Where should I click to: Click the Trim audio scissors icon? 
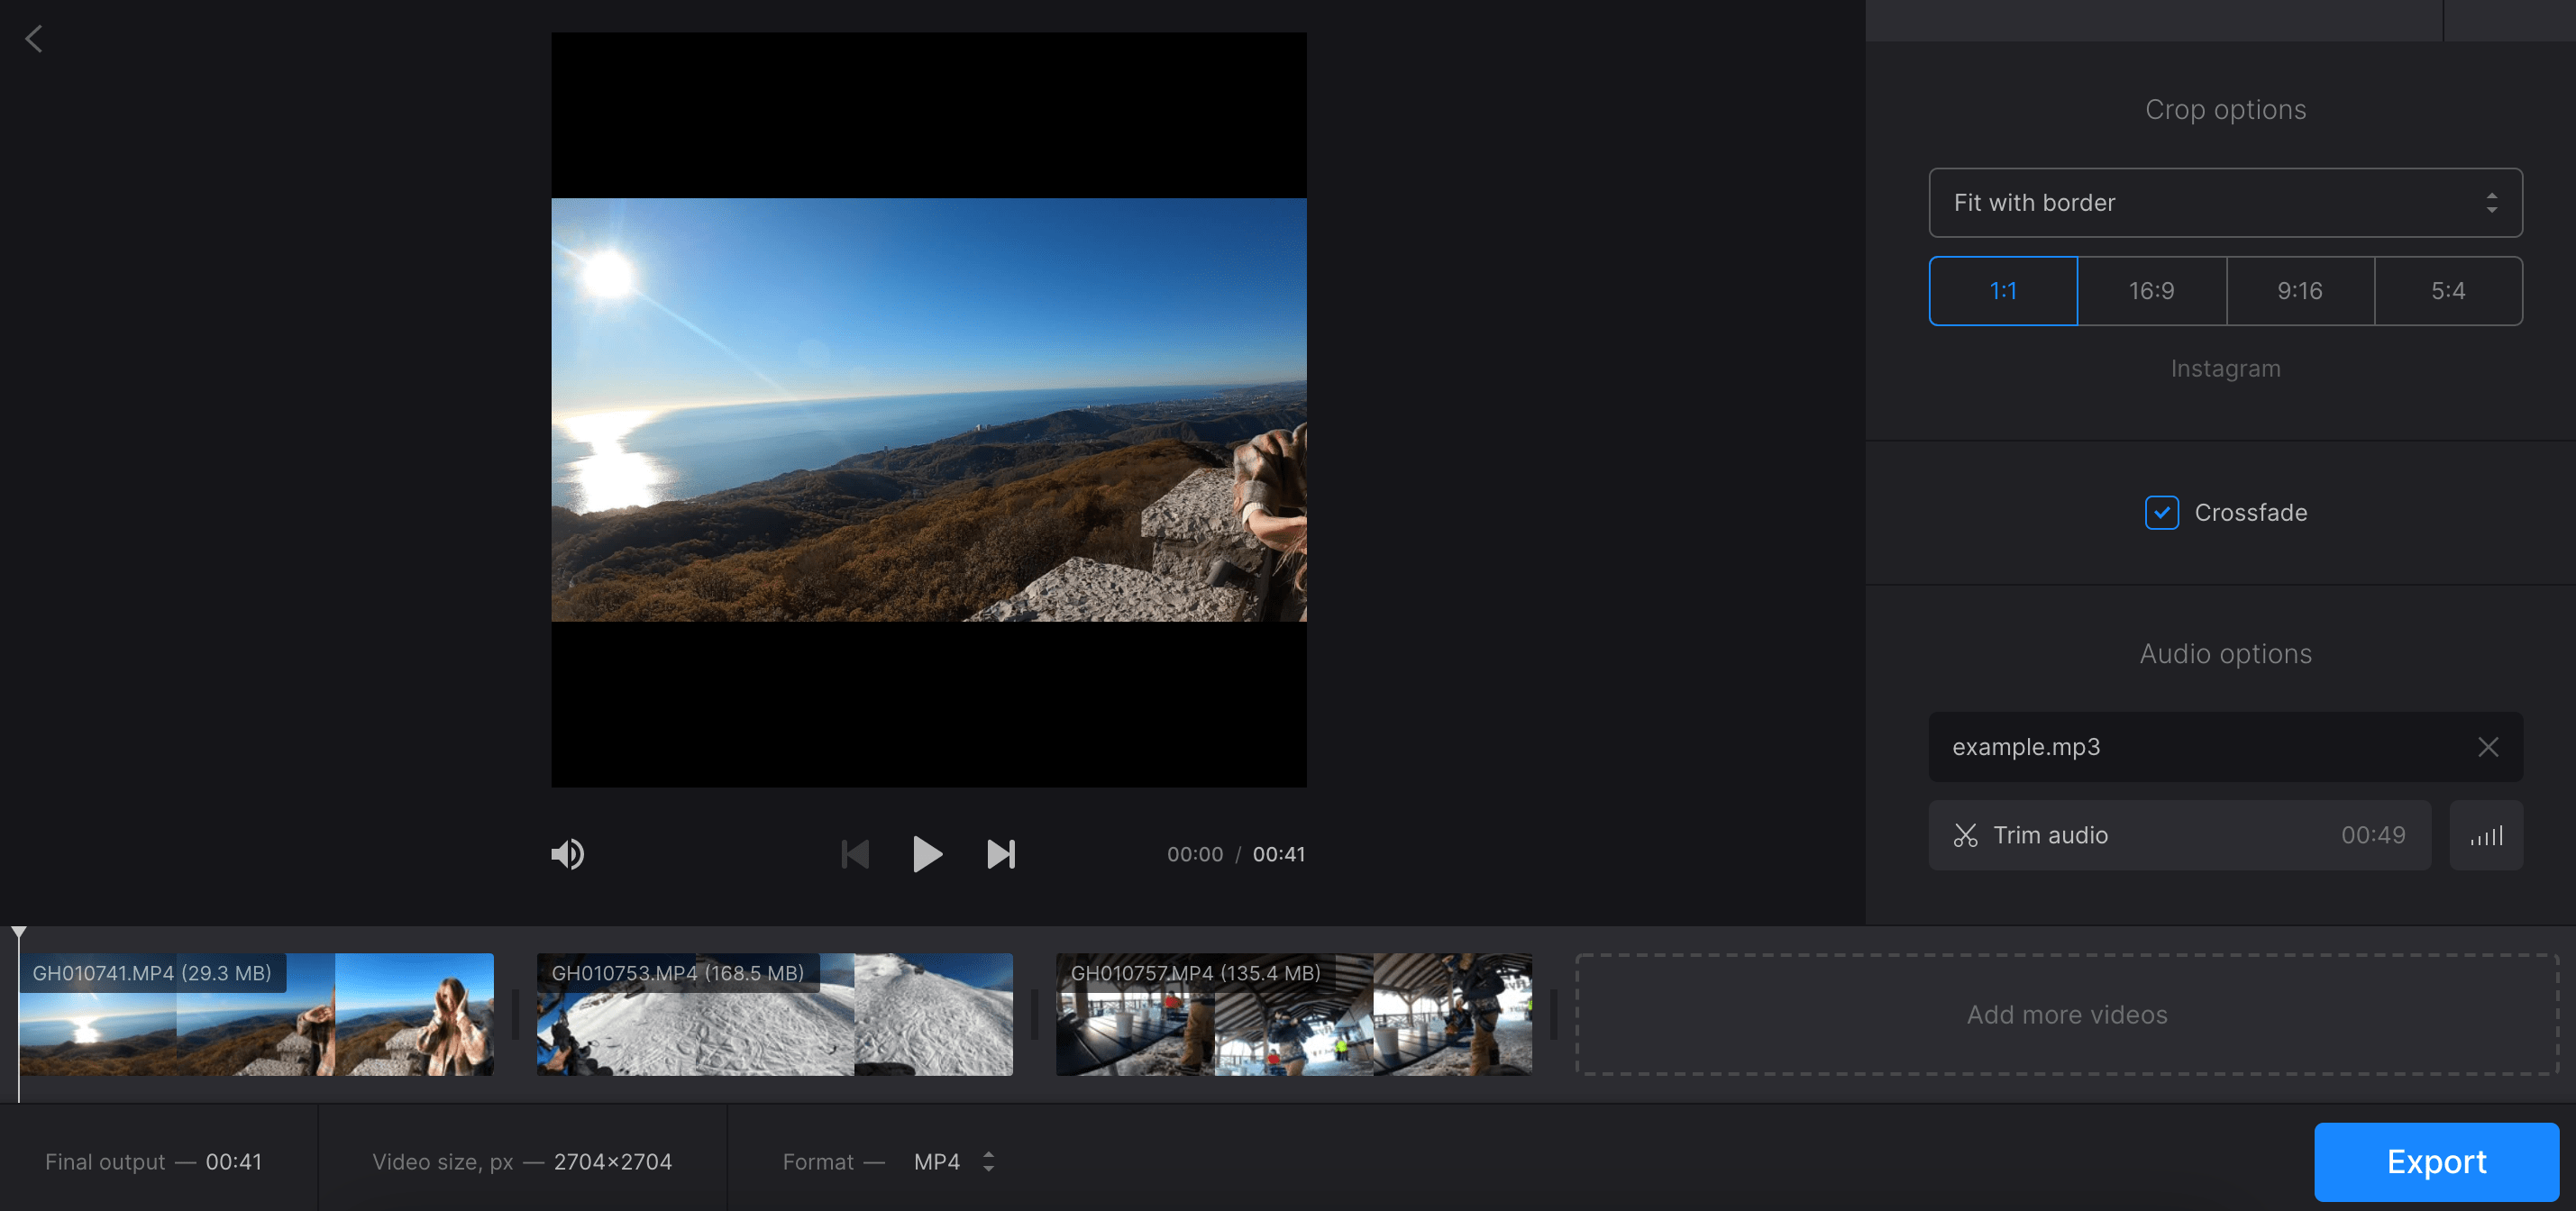point(1965,835)
